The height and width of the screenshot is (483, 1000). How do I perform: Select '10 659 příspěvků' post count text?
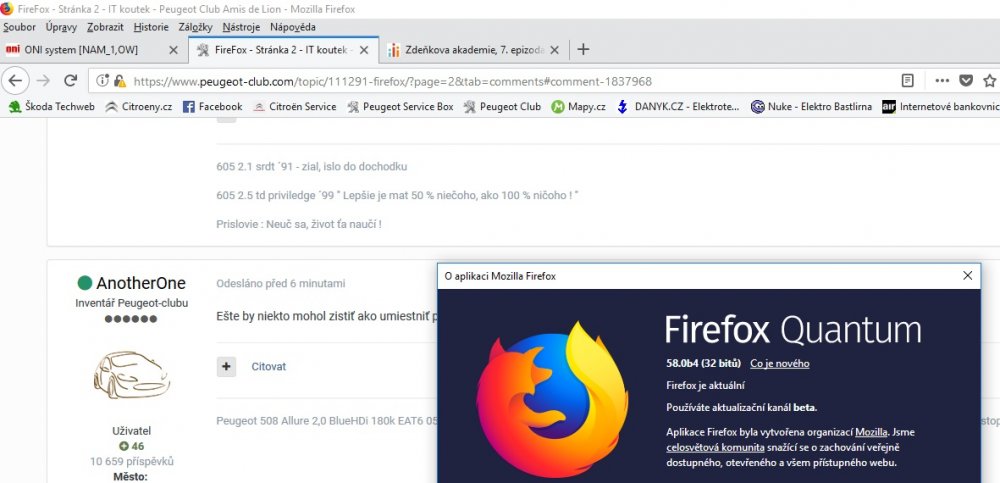coord(131,461)
